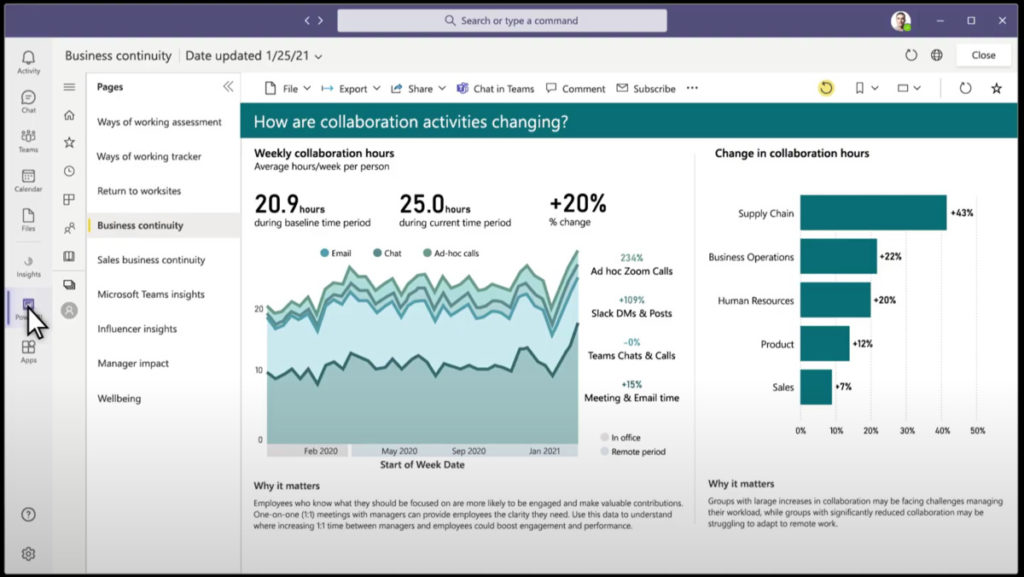
Task: Click the highlighted reset to default icon
Action: coord(826,88)
